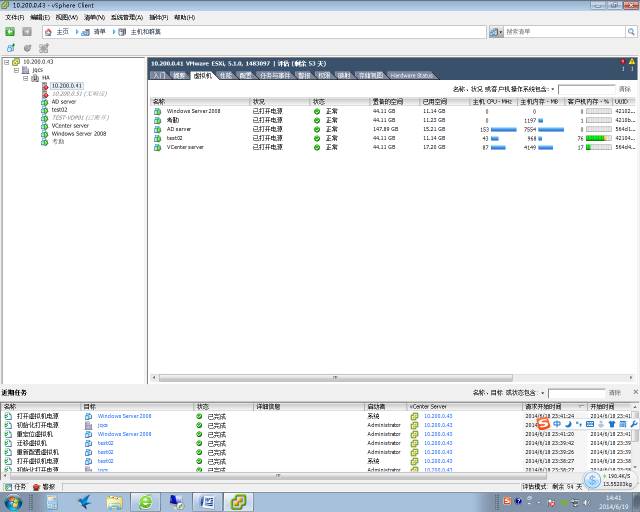Click the 主机和群集 hosts and clusters breadcrumb icon
640x512 pixels.
tap(122, 32)
